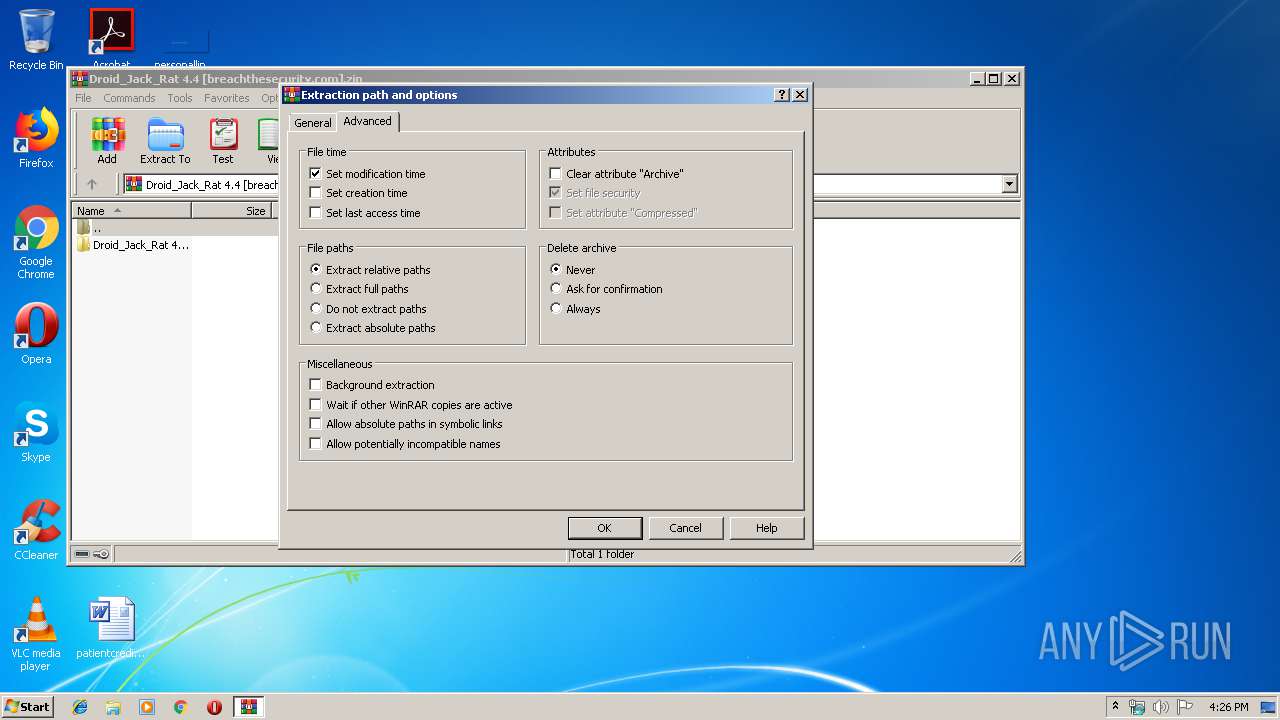Expand the WinRAR address bar dropdown
Viewport: 1280px width, 720px height.
click(1009, 184)
